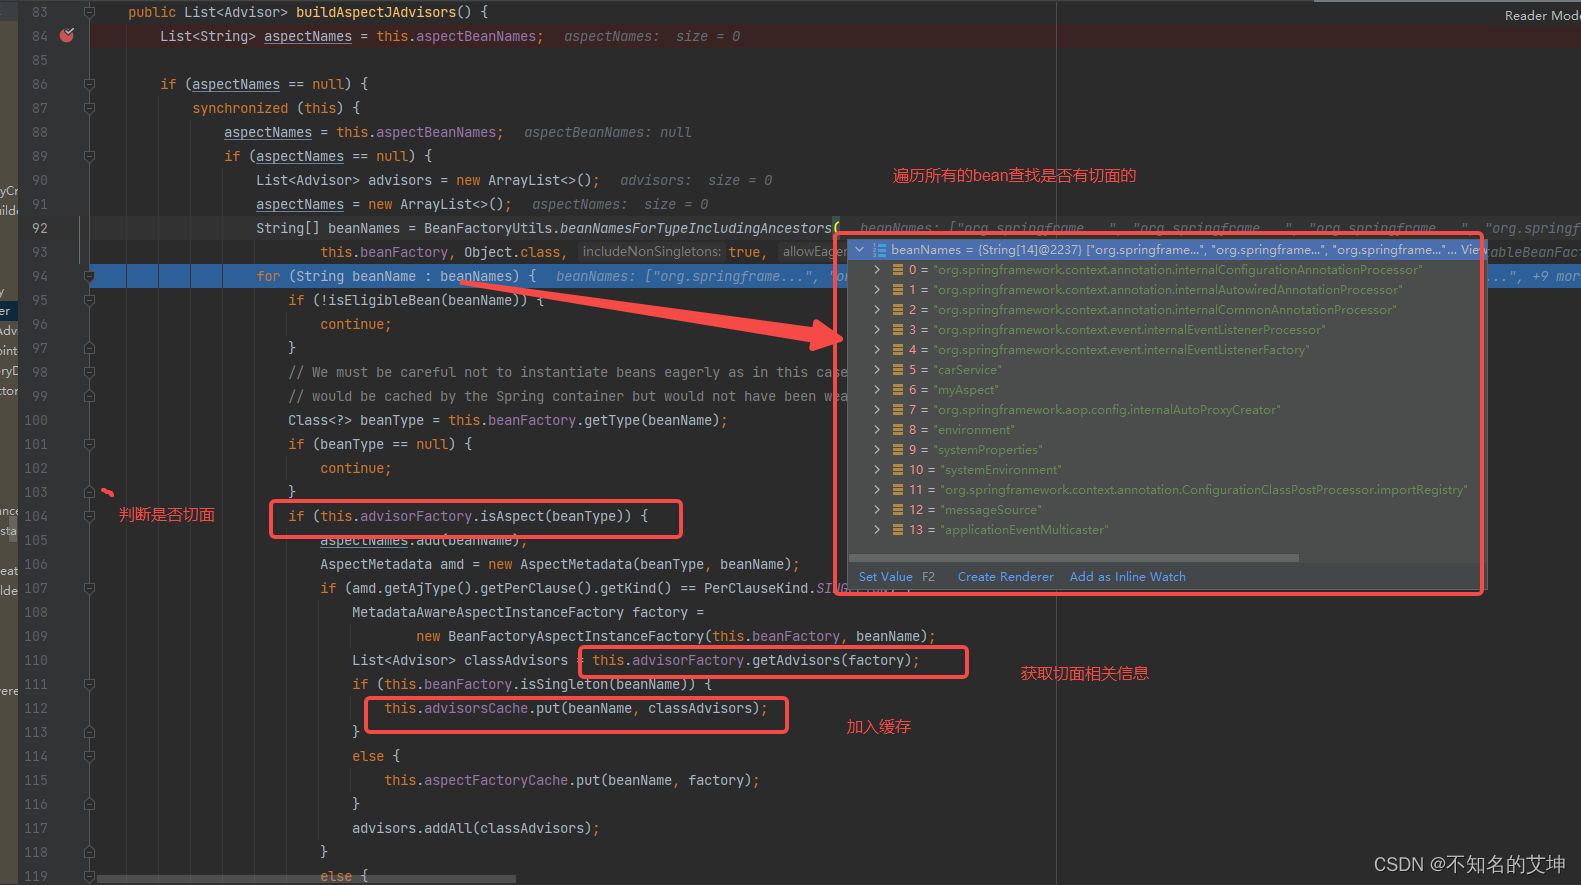Viewport: 1581px width, 885px height.
Task: Collapse the synchronized block fold on line 87
Action: point(89,108)
